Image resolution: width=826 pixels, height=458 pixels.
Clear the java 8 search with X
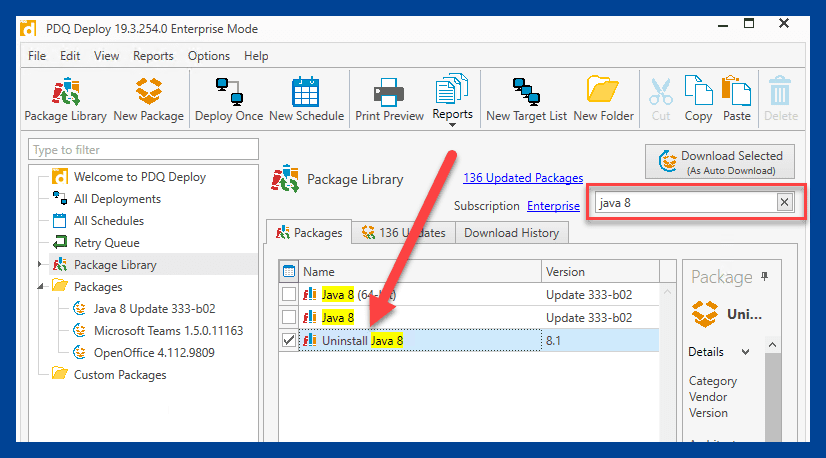(784, 202)
